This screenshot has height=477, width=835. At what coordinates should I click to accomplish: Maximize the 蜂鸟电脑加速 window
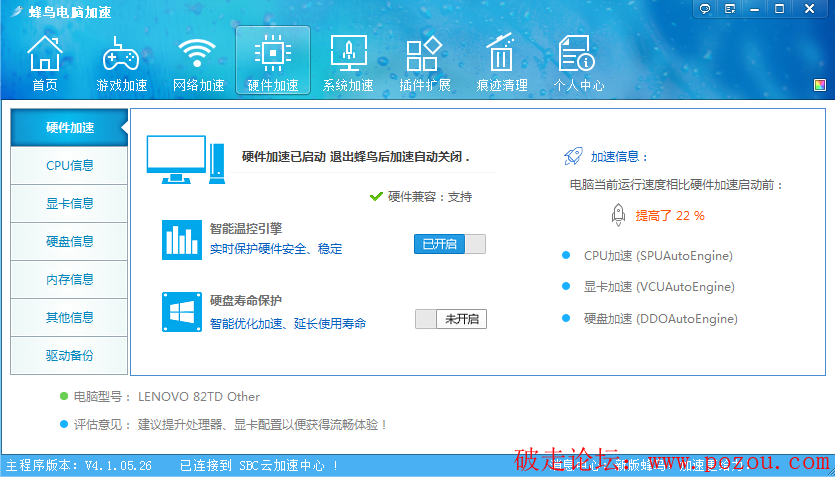780,9
